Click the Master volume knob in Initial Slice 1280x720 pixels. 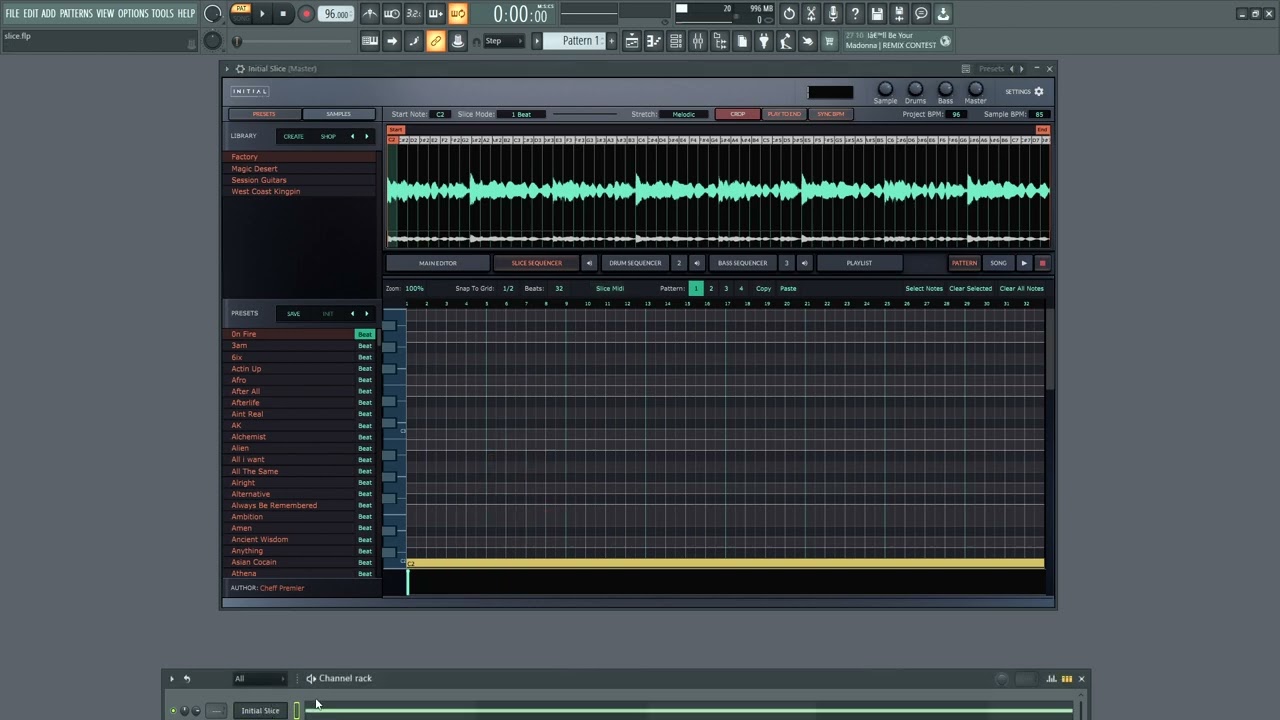(x=975, y=89)
